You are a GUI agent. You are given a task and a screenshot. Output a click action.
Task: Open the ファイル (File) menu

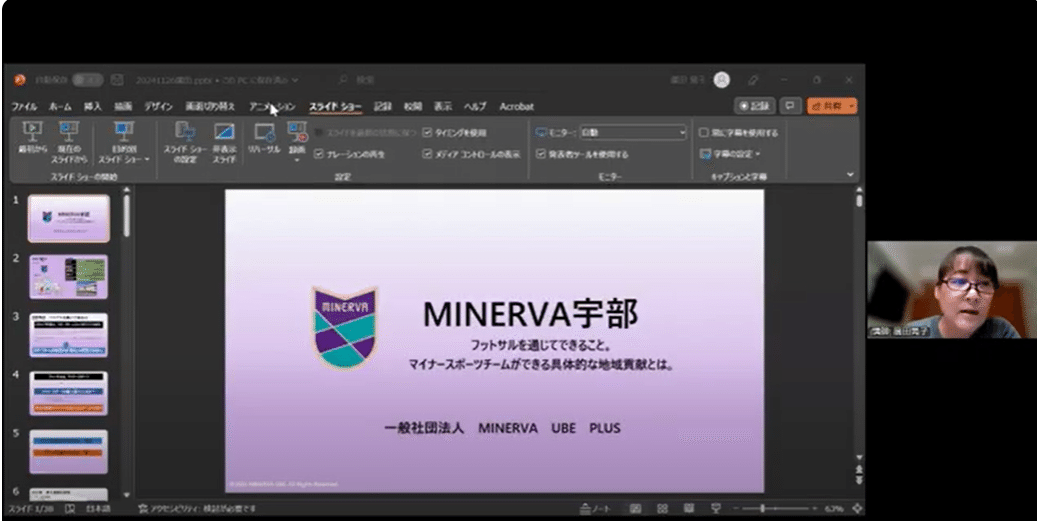coord(24,106)
